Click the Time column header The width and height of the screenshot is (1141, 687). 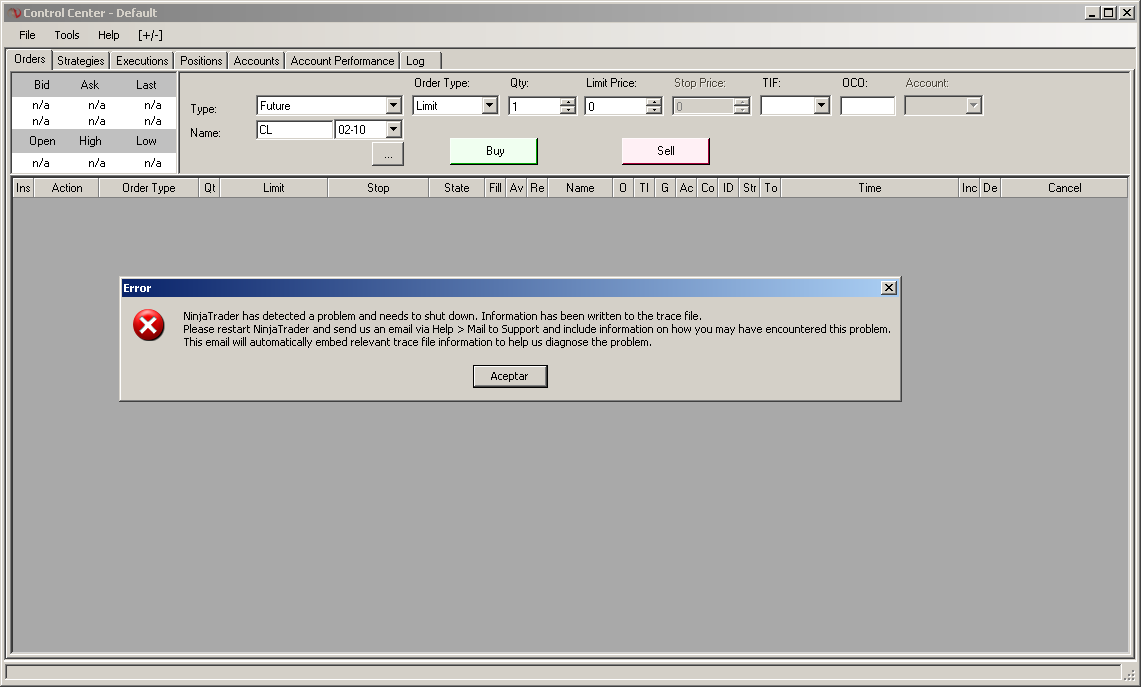[x=870, y=188]
